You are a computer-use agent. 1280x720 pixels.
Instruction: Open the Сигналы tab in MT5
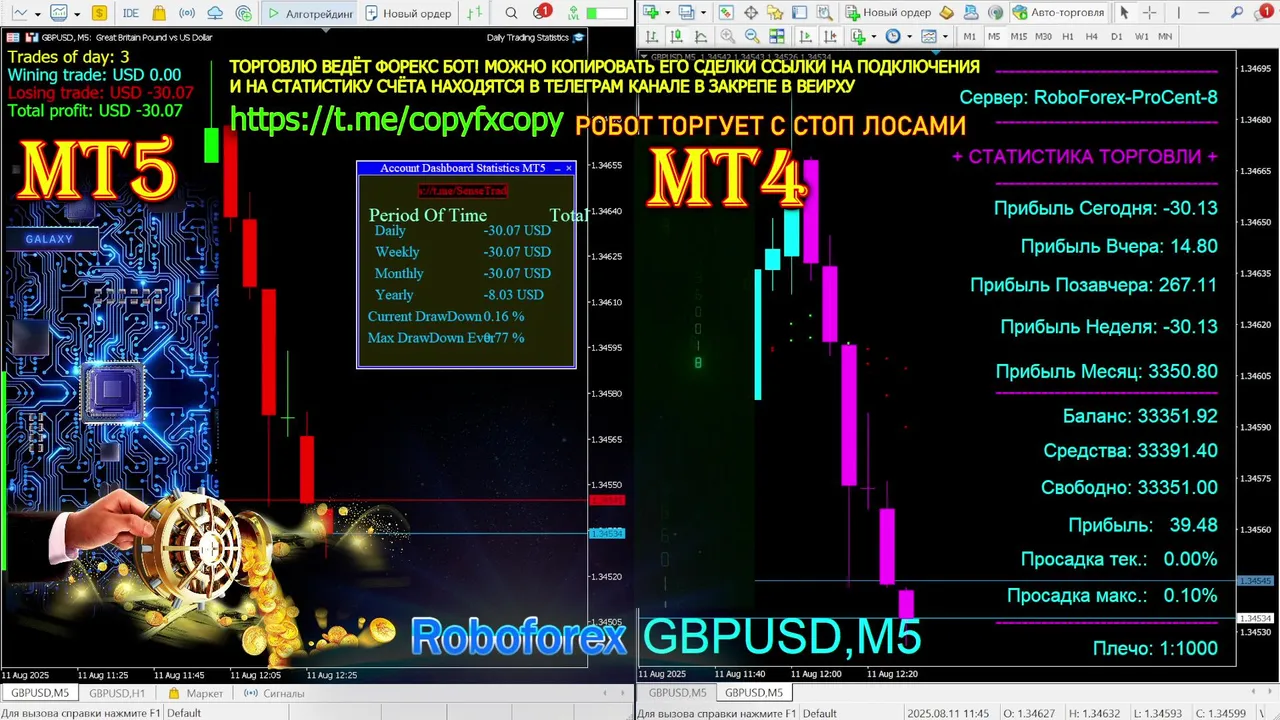coord(275,693)
